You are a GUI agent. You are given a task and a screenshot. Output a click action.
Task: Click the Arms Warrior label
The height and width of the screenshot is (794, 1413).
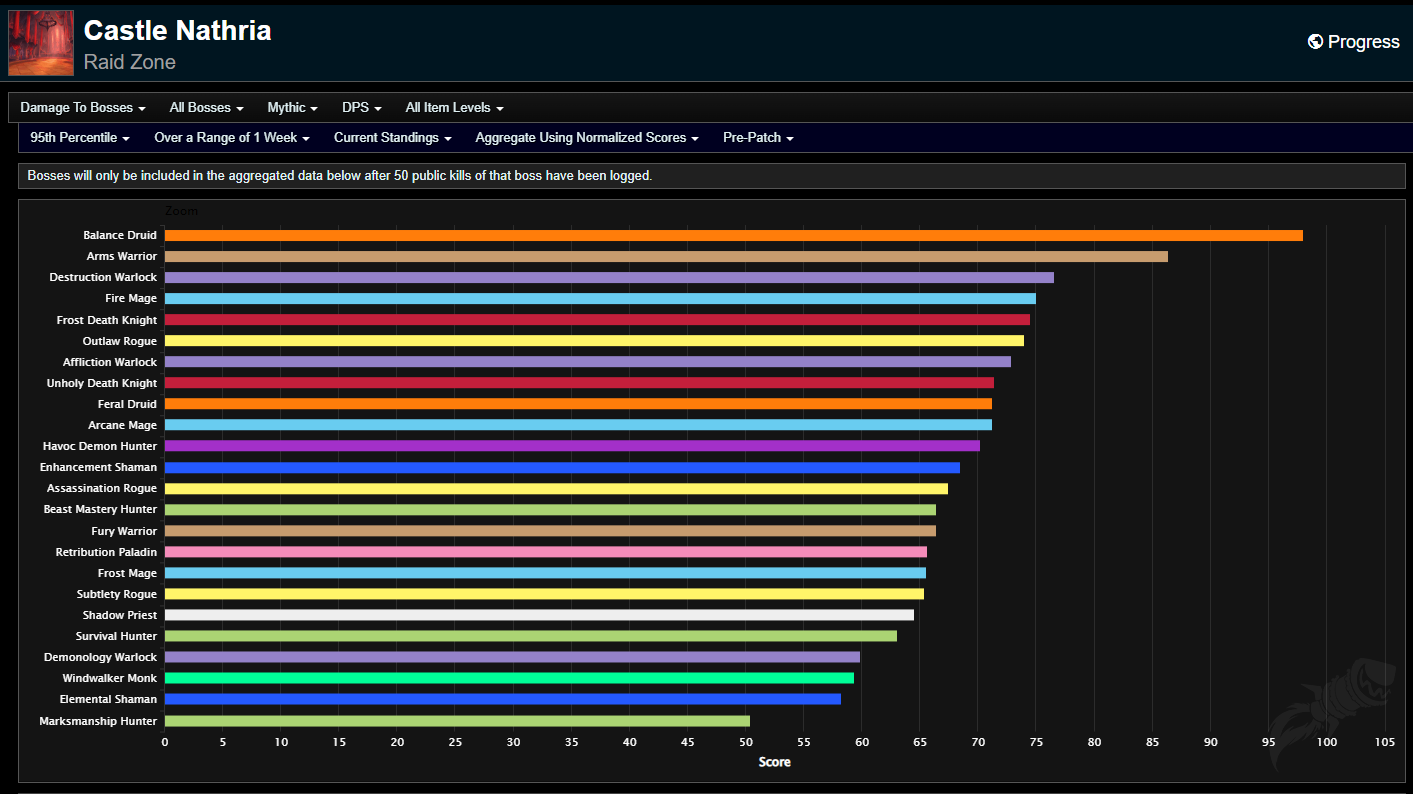122,256
